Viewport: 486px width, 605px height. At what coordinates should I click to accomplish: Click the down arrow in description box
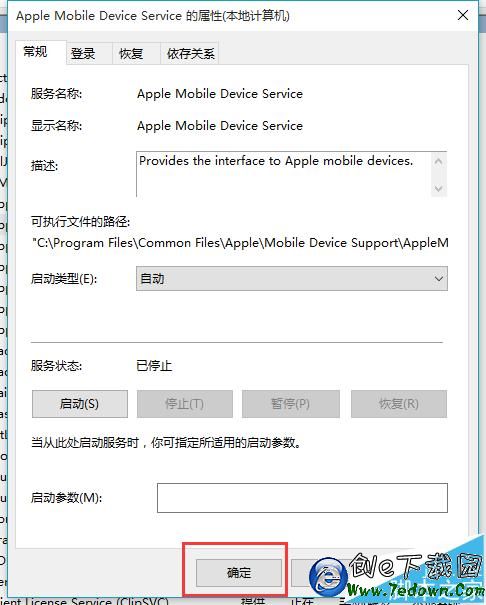coord(438,188)
